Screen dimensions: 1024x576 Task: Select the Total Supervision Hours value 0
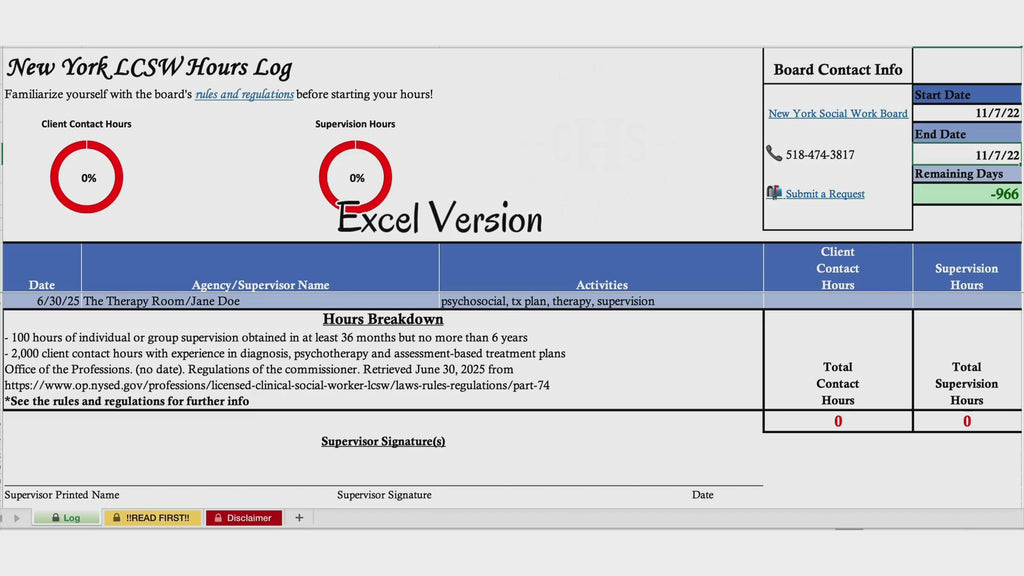[x=967, y=421]
